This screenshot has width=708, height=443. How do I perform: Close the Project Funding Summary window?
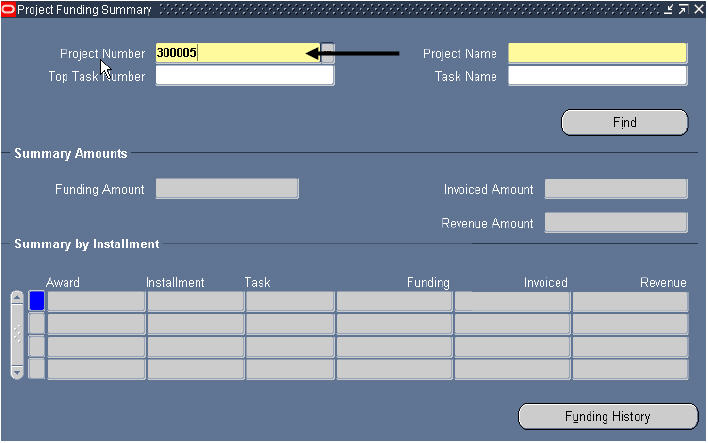697,9
